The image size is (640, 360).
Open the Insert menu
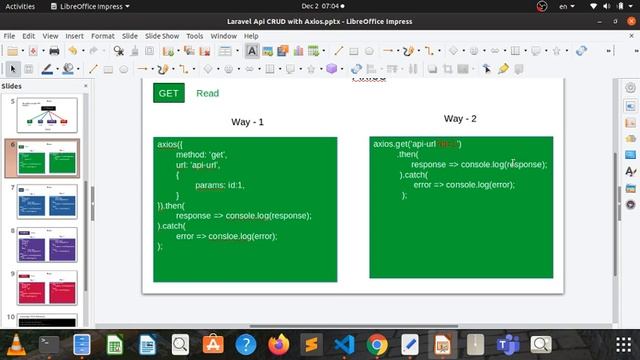tap(74, 36)
